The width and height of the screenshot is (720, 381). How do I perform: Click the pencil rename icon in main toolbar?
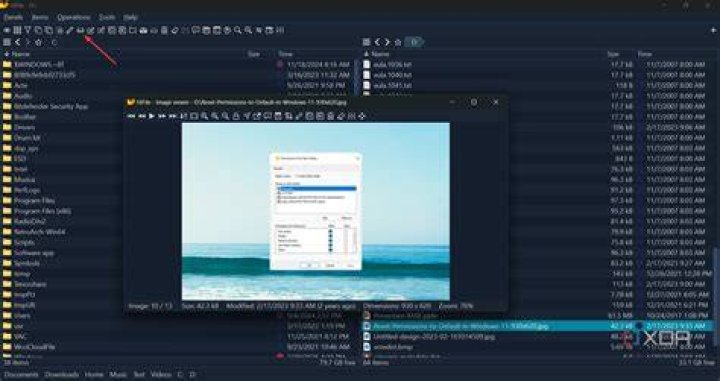(x=70, y=30)
